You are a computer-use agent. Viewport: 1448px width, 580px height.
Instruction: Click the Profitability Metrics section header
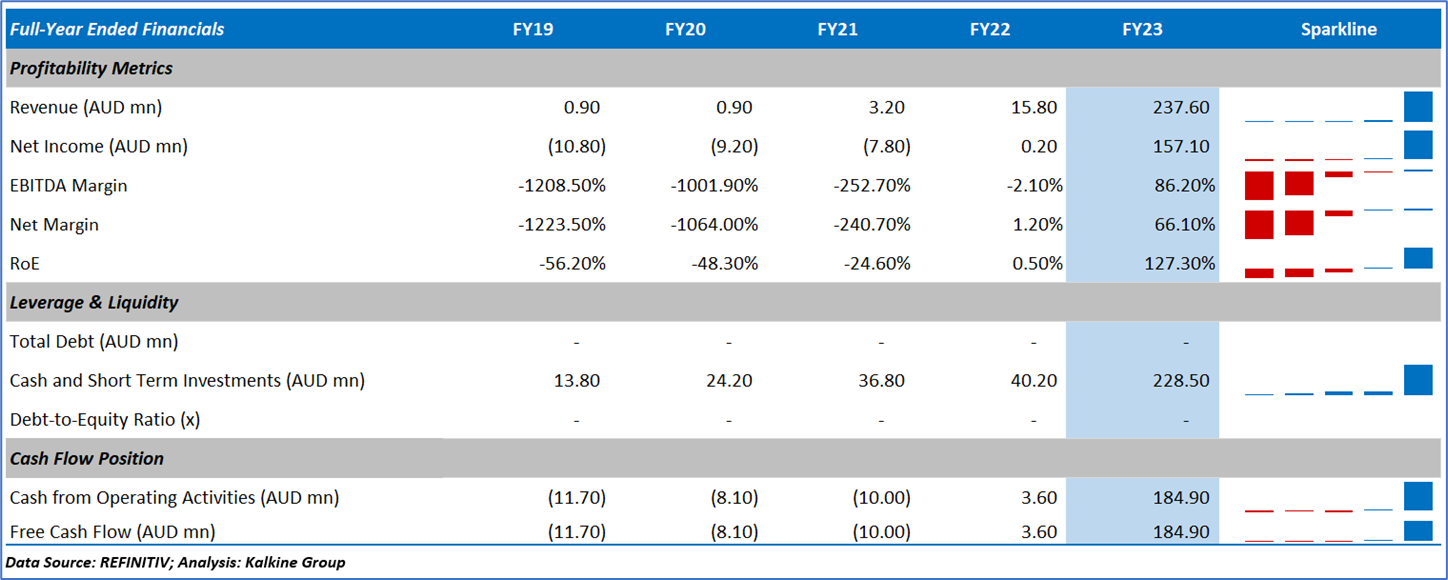pos(91,68)
